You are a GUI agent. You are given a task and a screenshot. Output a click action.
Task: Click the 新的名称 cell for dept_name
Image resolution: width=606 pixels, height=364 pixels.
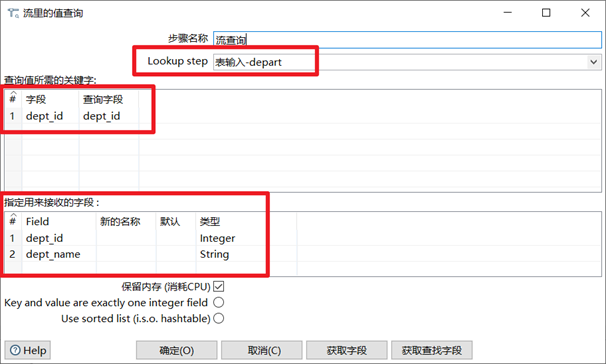(x=126, y=254)
